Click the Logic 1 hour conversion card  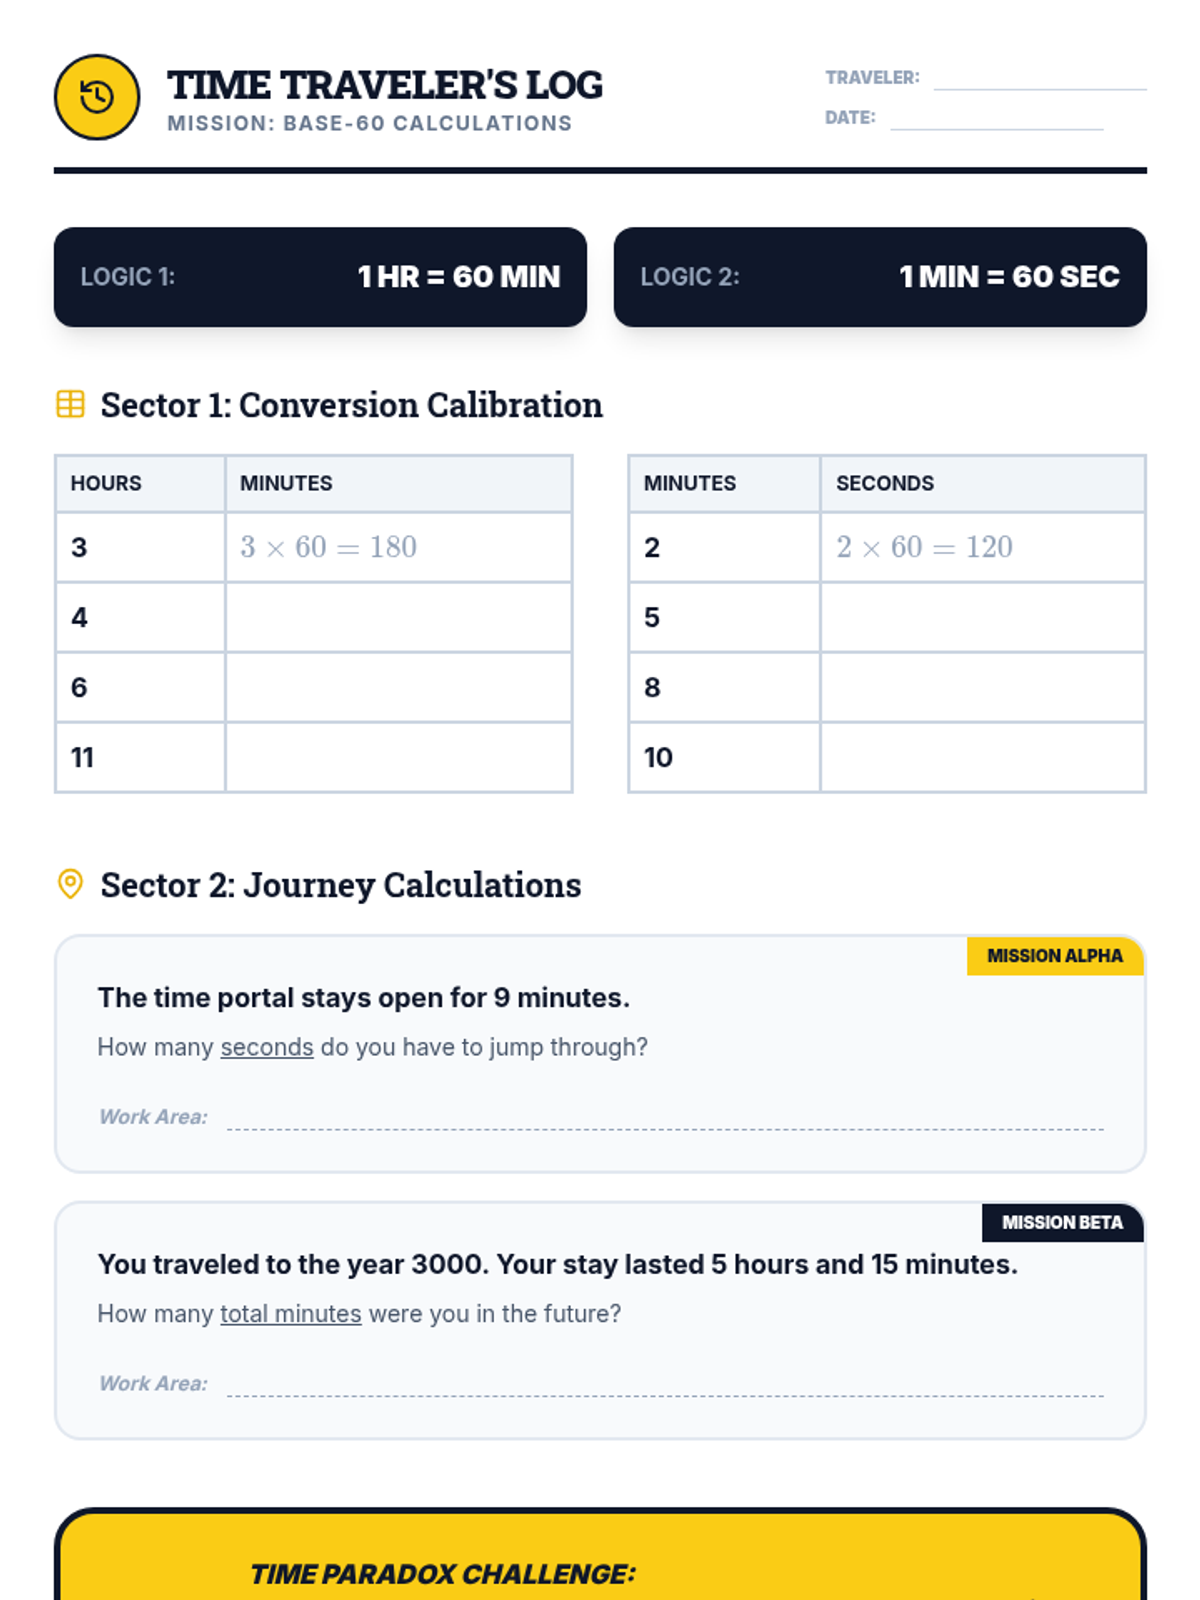click(x=320, y=277)
